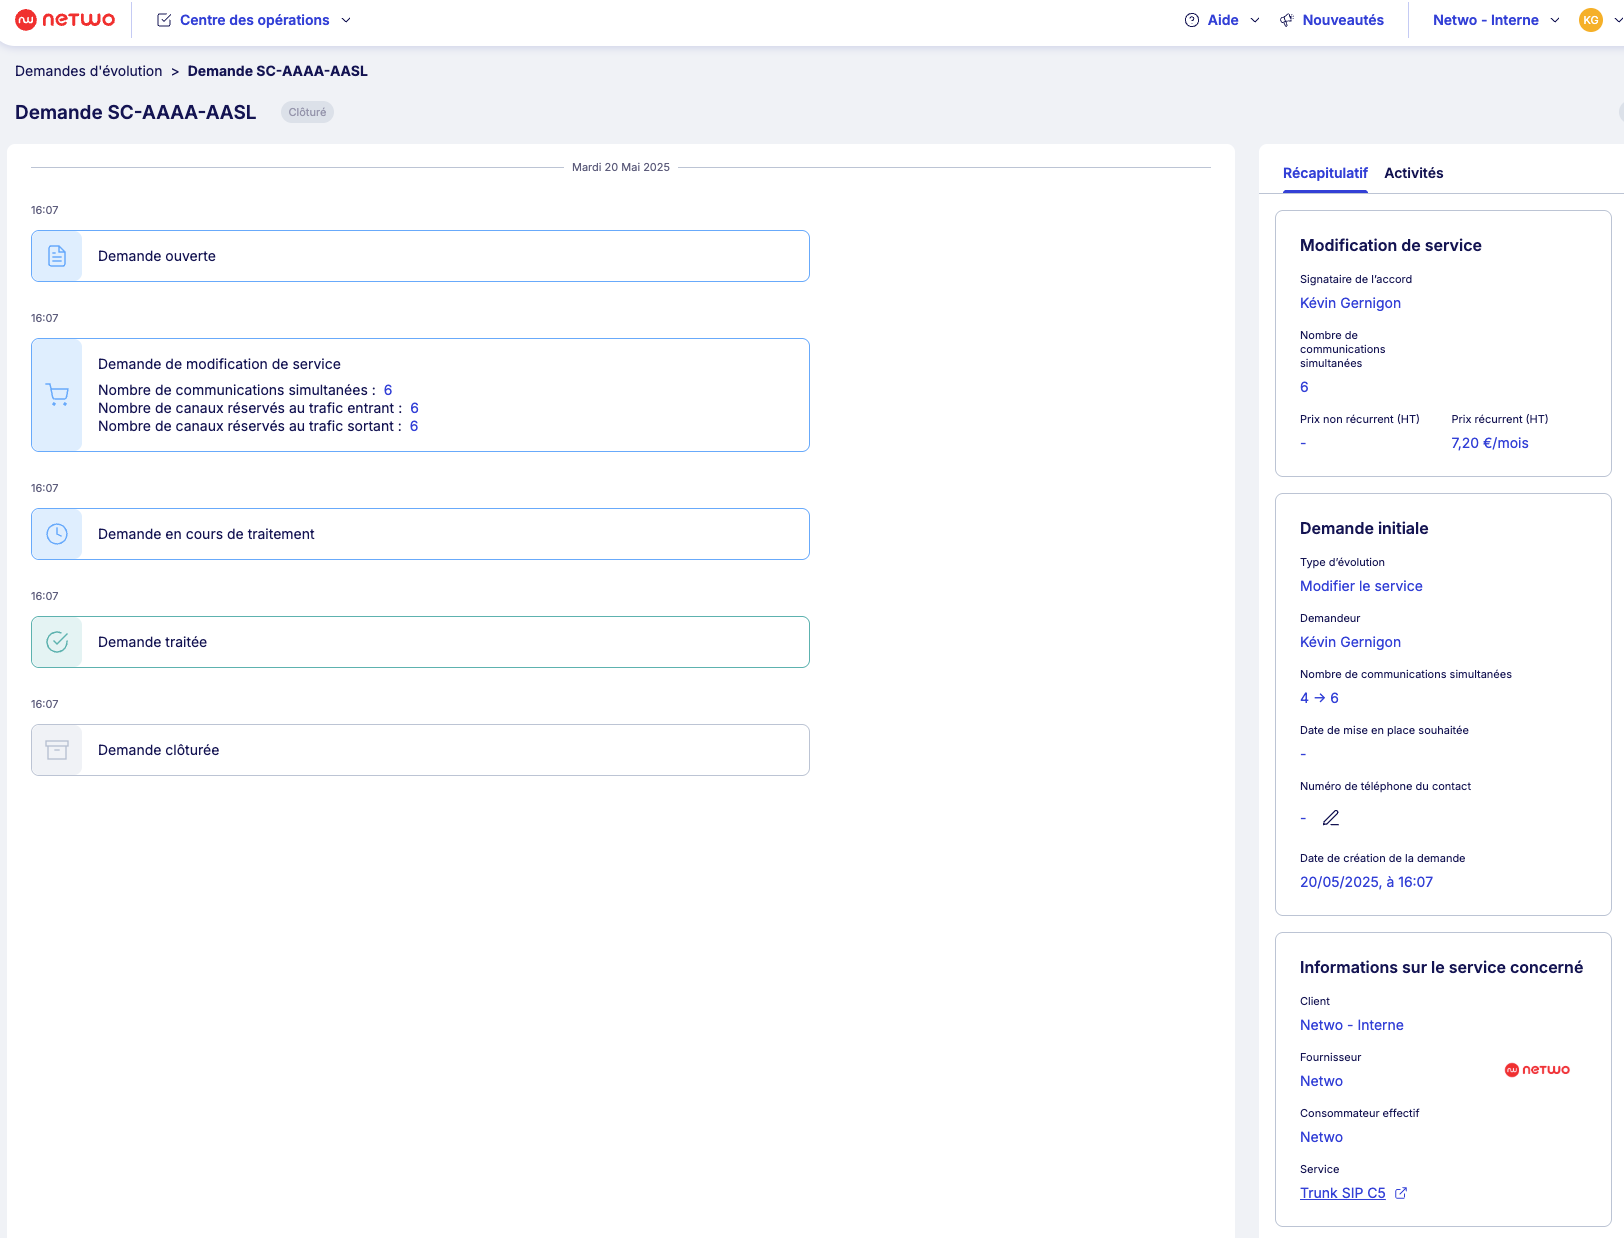Open the Trunk SIP C5 service link
The width and height of the screenshot is (1624, 1238).
[x=1342, y=1193]
